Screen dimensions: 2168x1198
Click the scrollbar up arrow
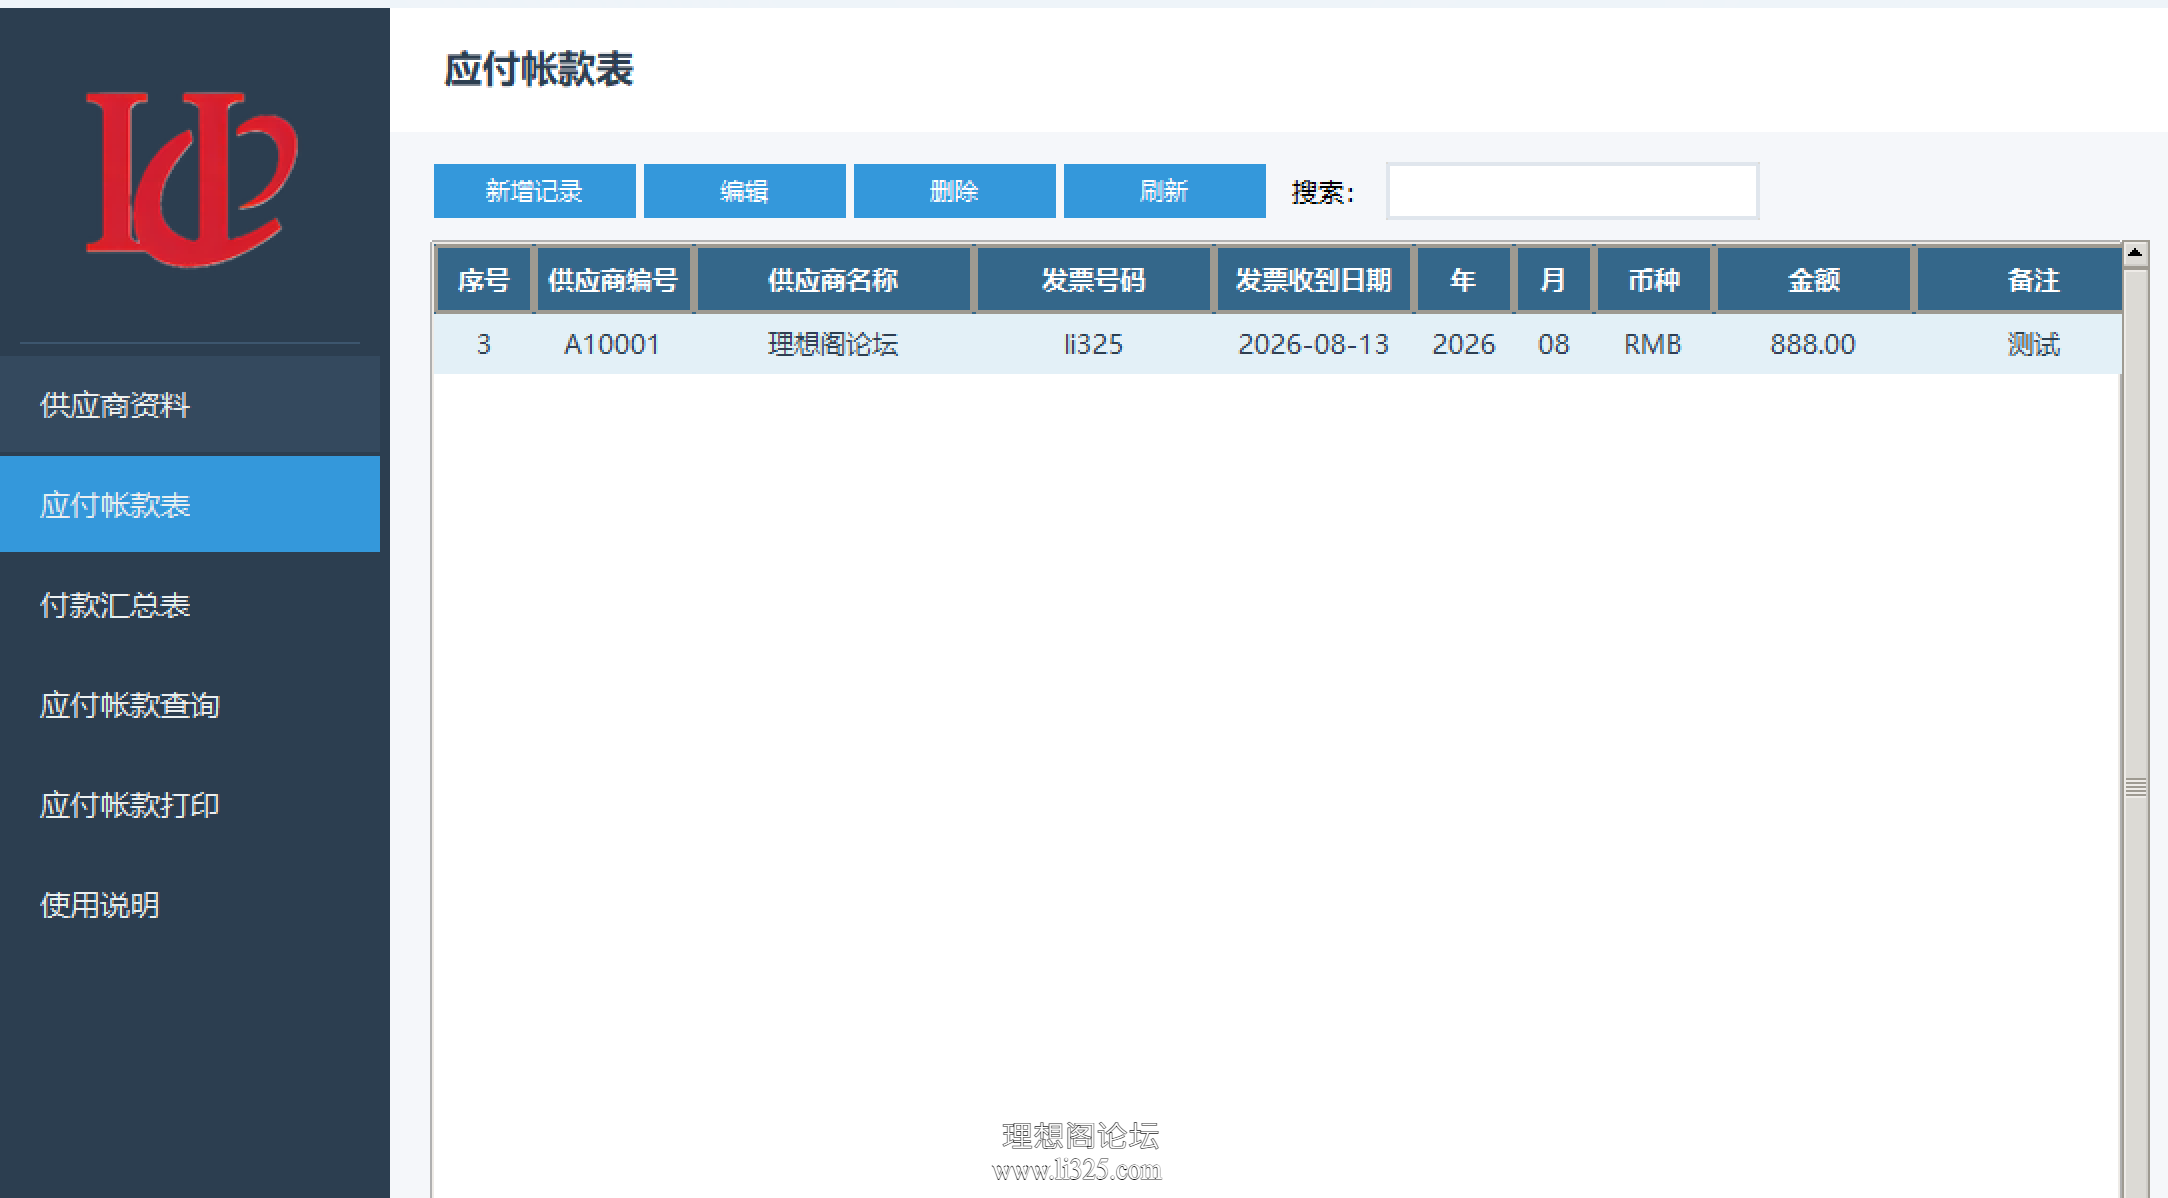coord(2135,253)
